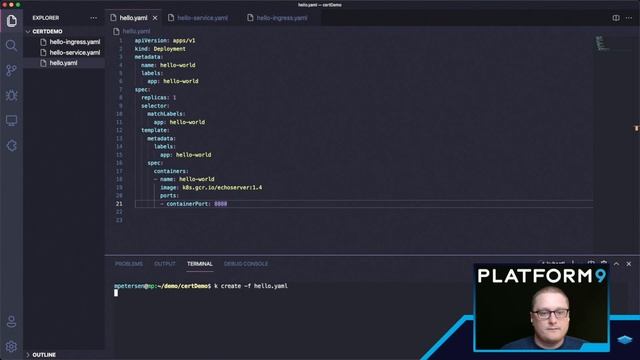The height and width of the screenshot is (360, 640).
Task: Open the DEBUG CONSOLE panel tab
Action: pyautogui.click(x=246, y=264)
